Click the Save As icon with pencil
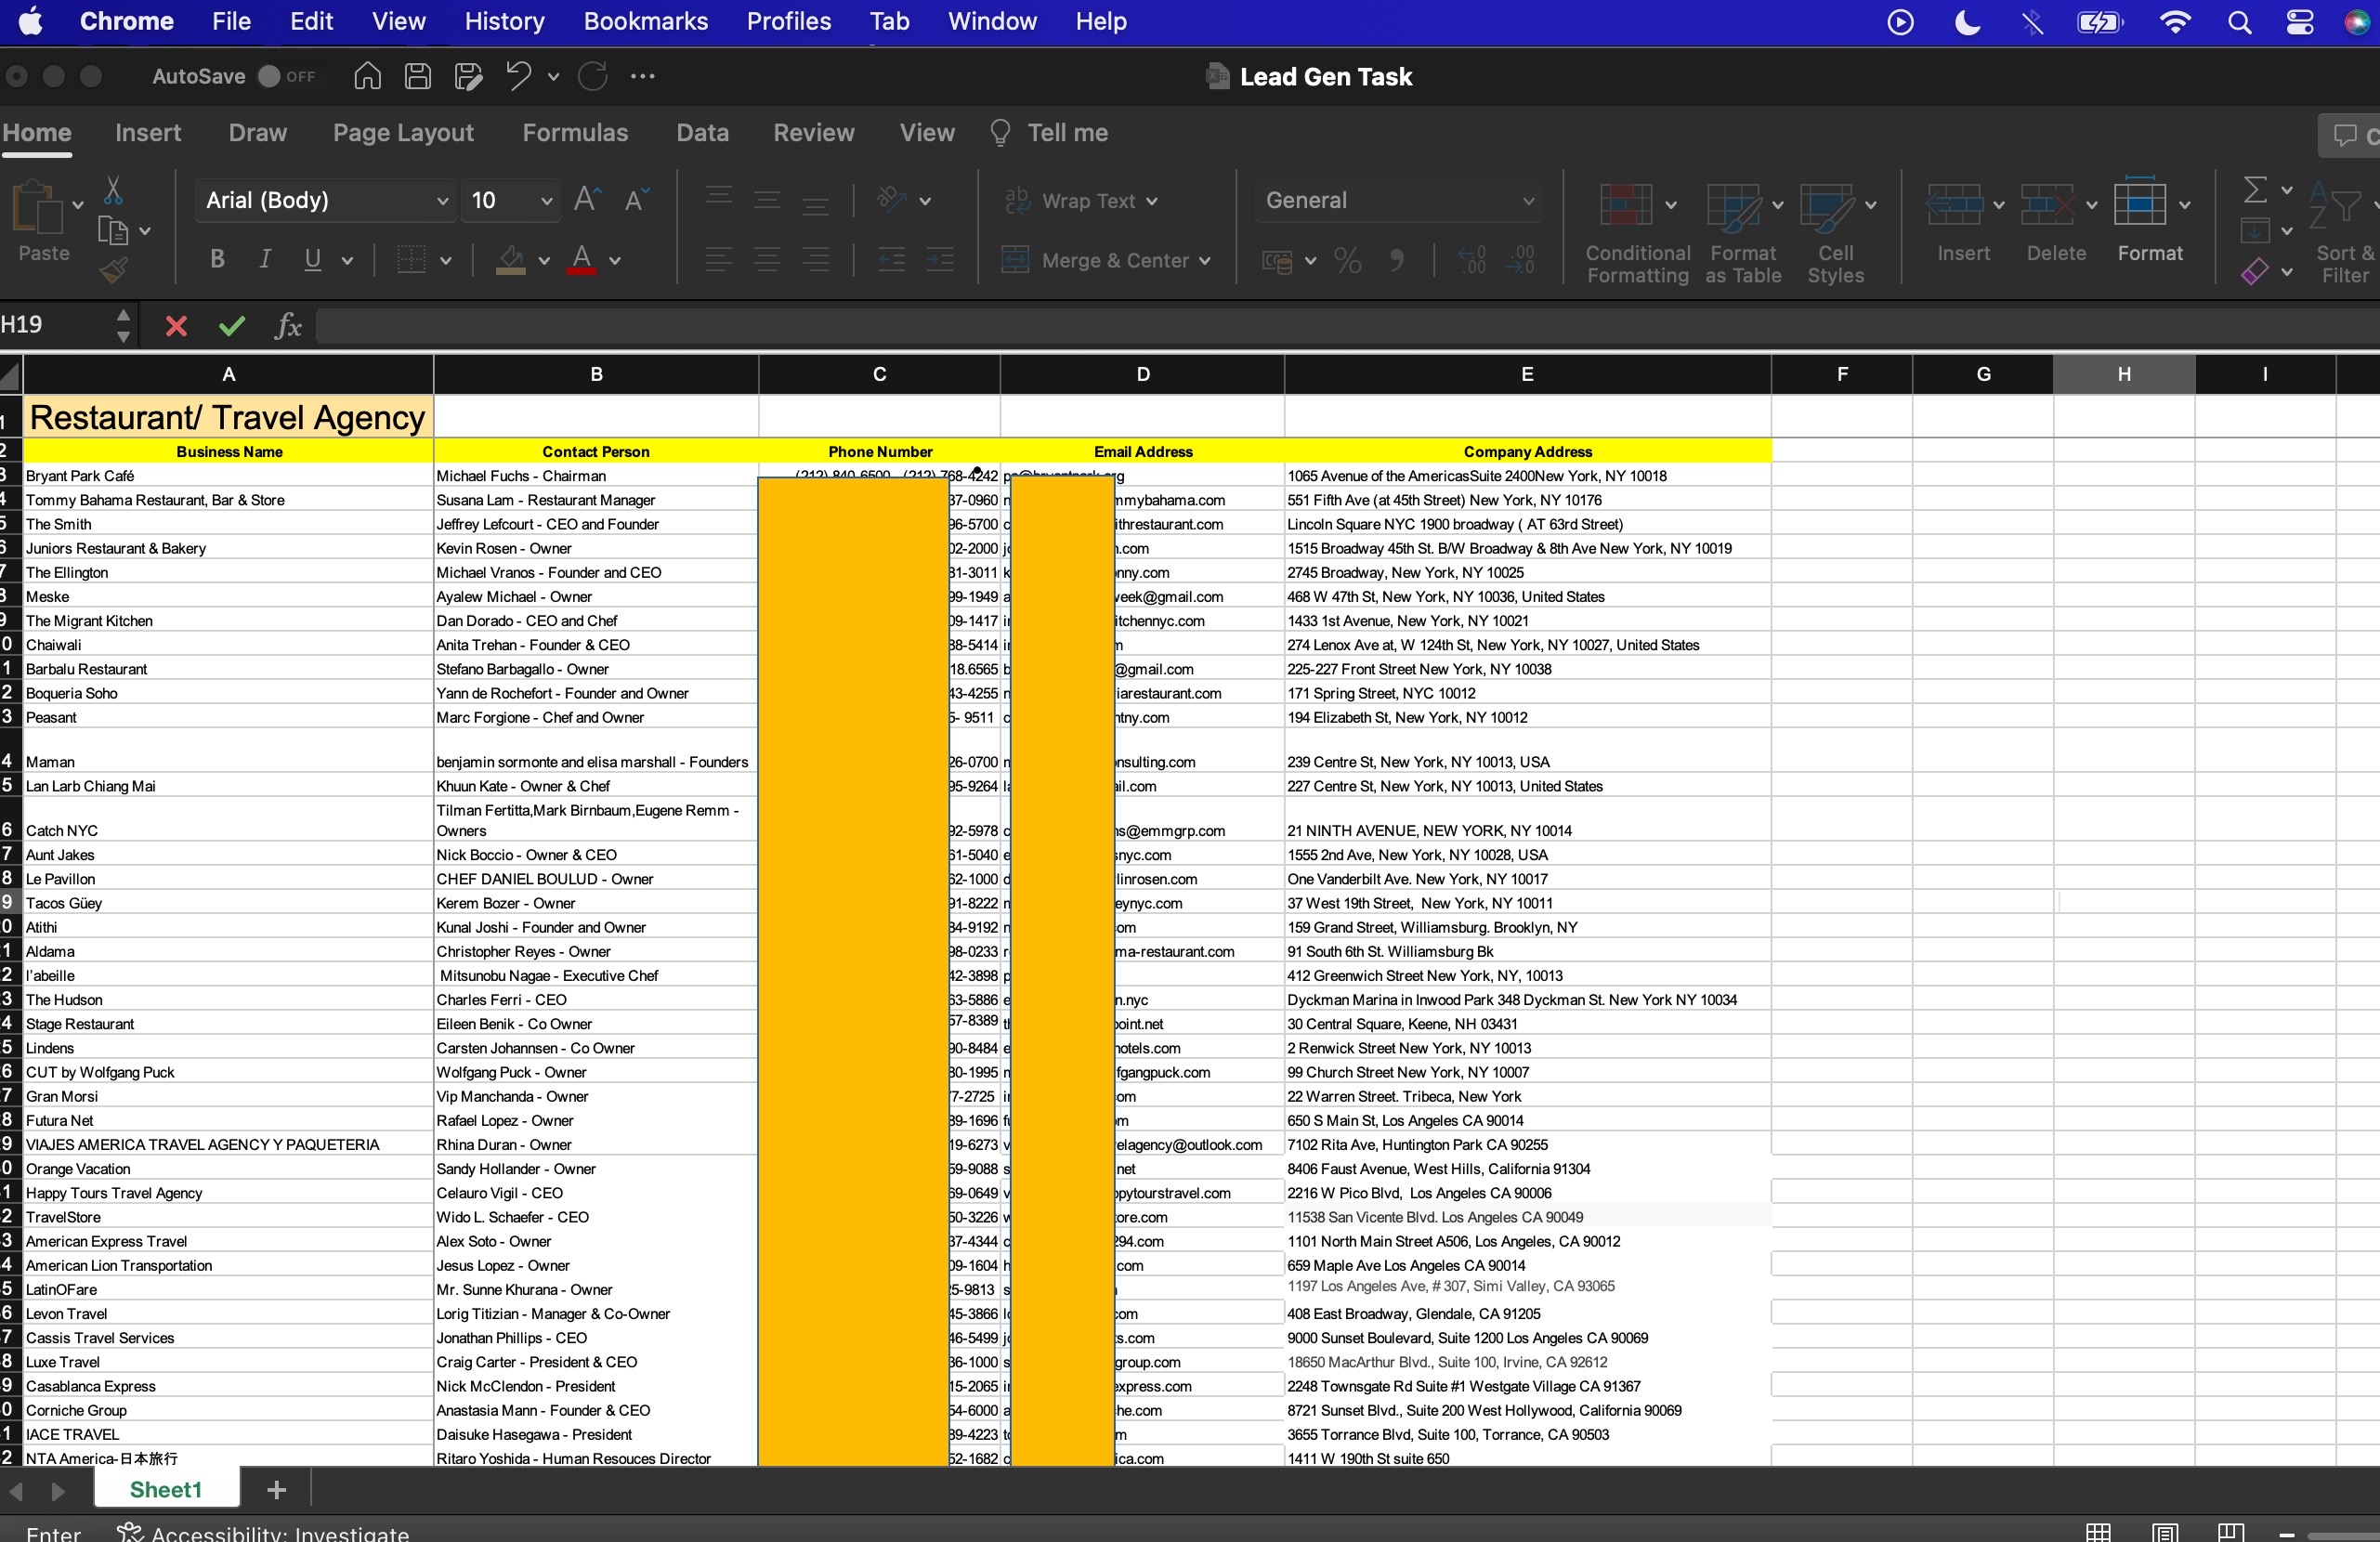 pos(468,76)
